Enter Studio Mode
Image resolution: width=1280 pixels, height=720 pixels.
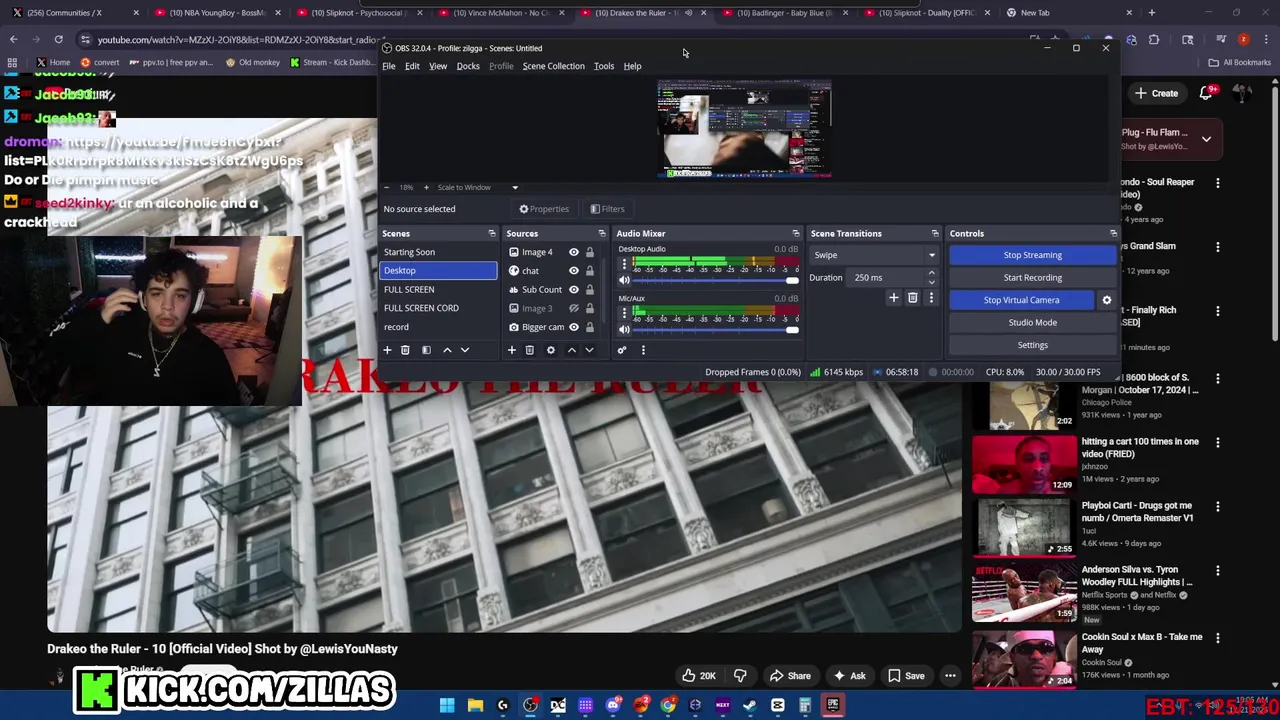(1033, 323)
